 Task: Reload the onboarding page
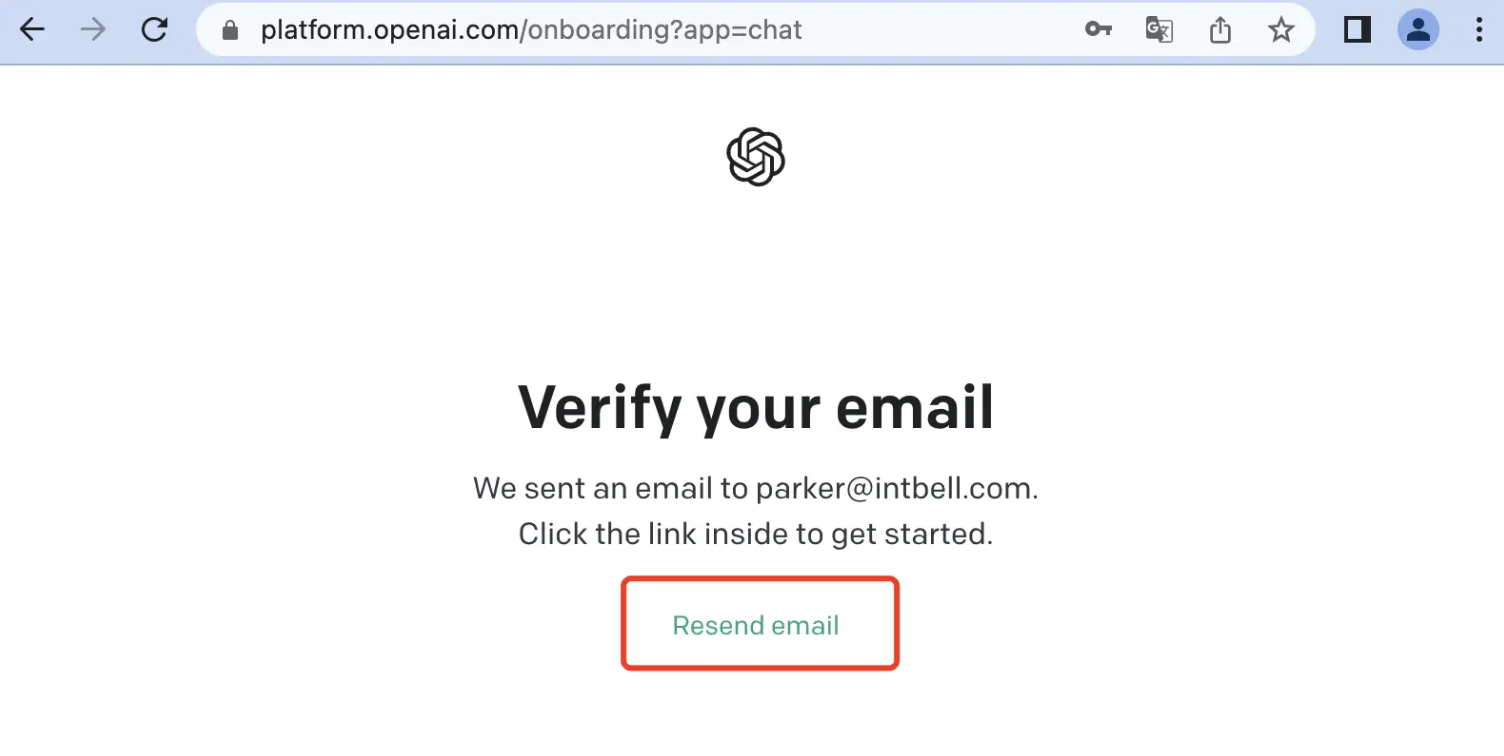point(154,30)
